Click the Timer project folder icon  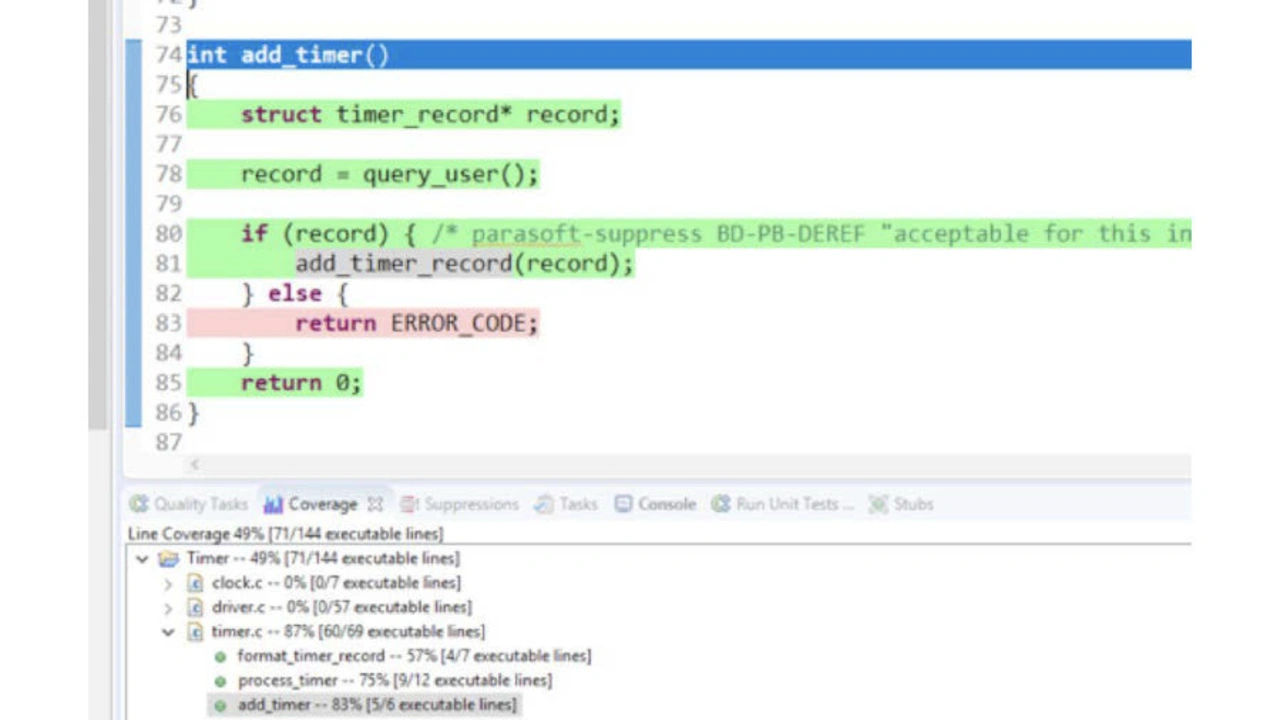169,559
